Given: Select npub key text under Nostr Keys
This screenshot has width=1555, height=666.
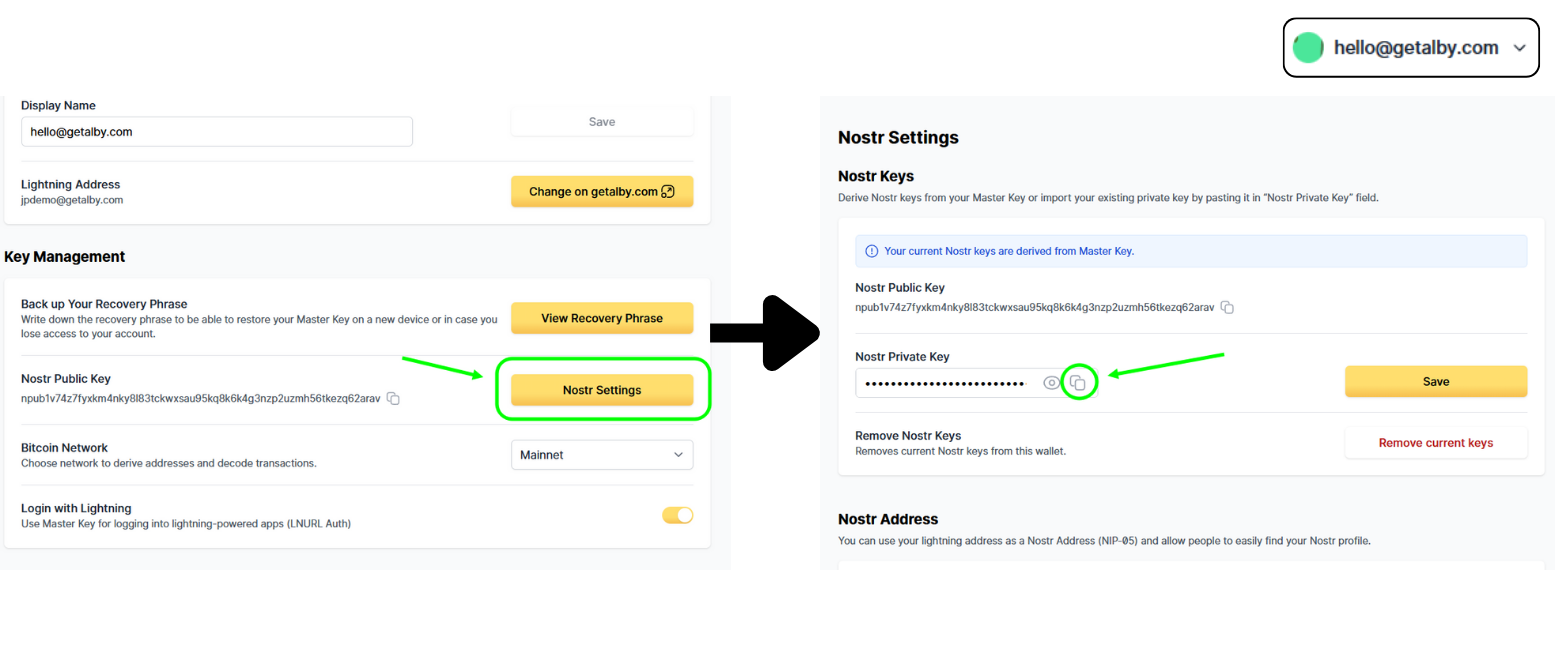Looking at the screenshot, I should [x=1035, y=307].
